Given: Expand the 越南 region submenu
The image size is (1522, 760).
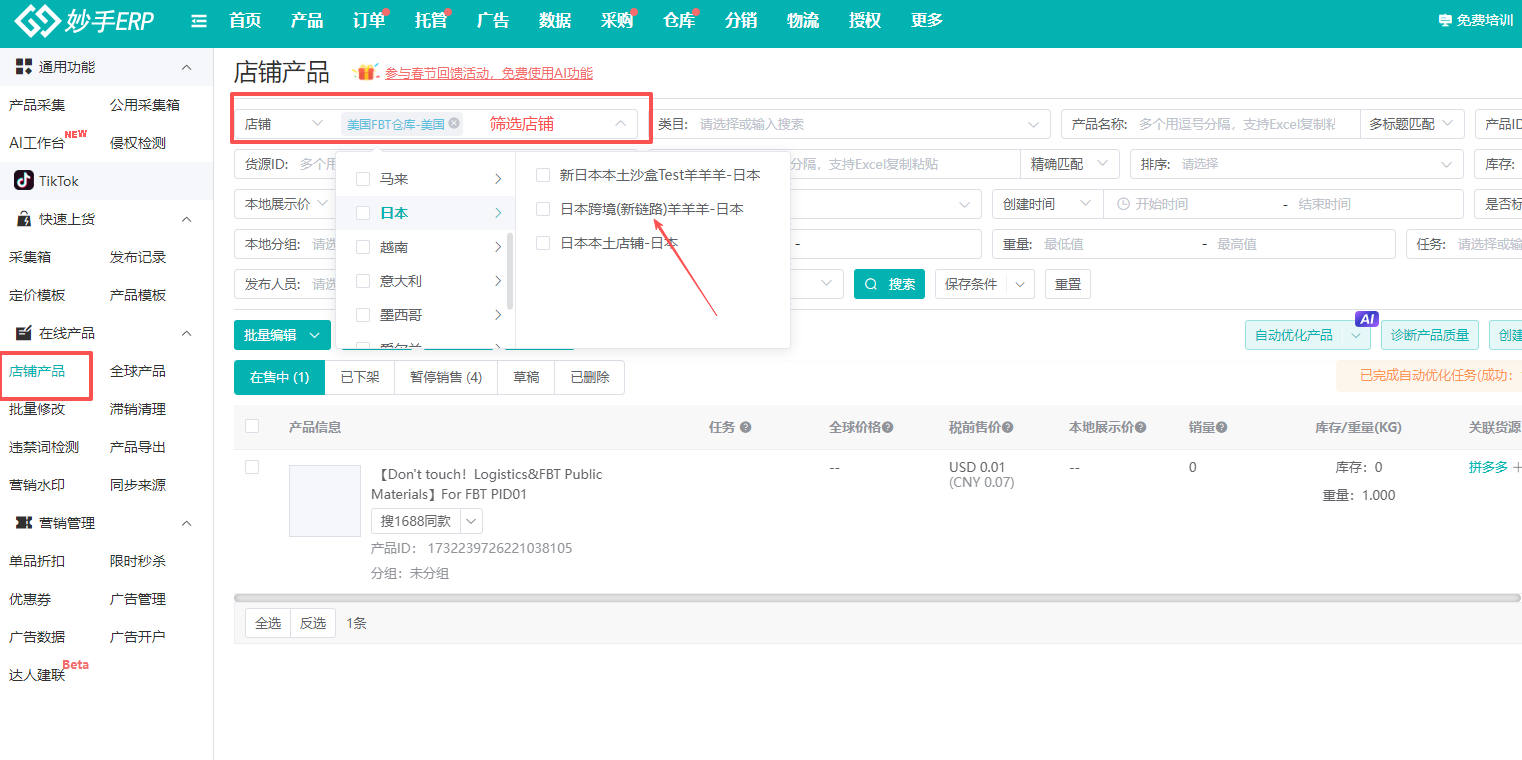Looking at the screenshot, I should [497, 247].
